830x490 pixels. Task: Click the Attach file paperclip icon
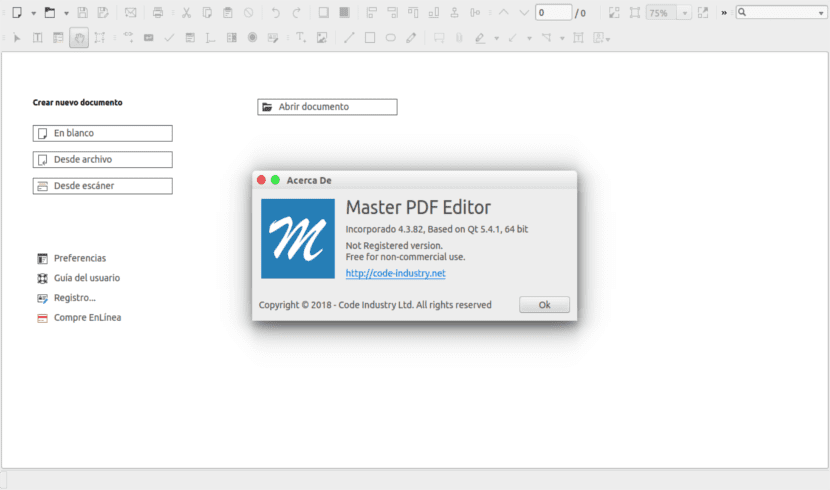459,38
